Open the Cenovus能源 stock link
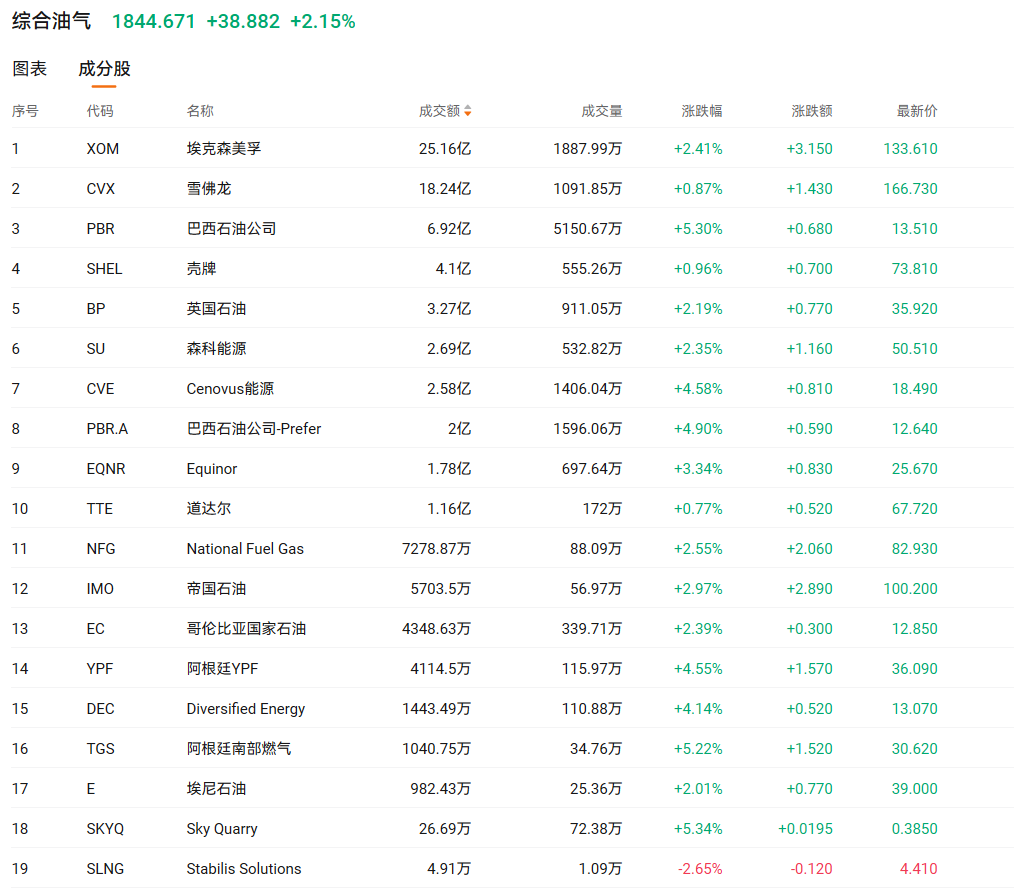 point(230,389)
